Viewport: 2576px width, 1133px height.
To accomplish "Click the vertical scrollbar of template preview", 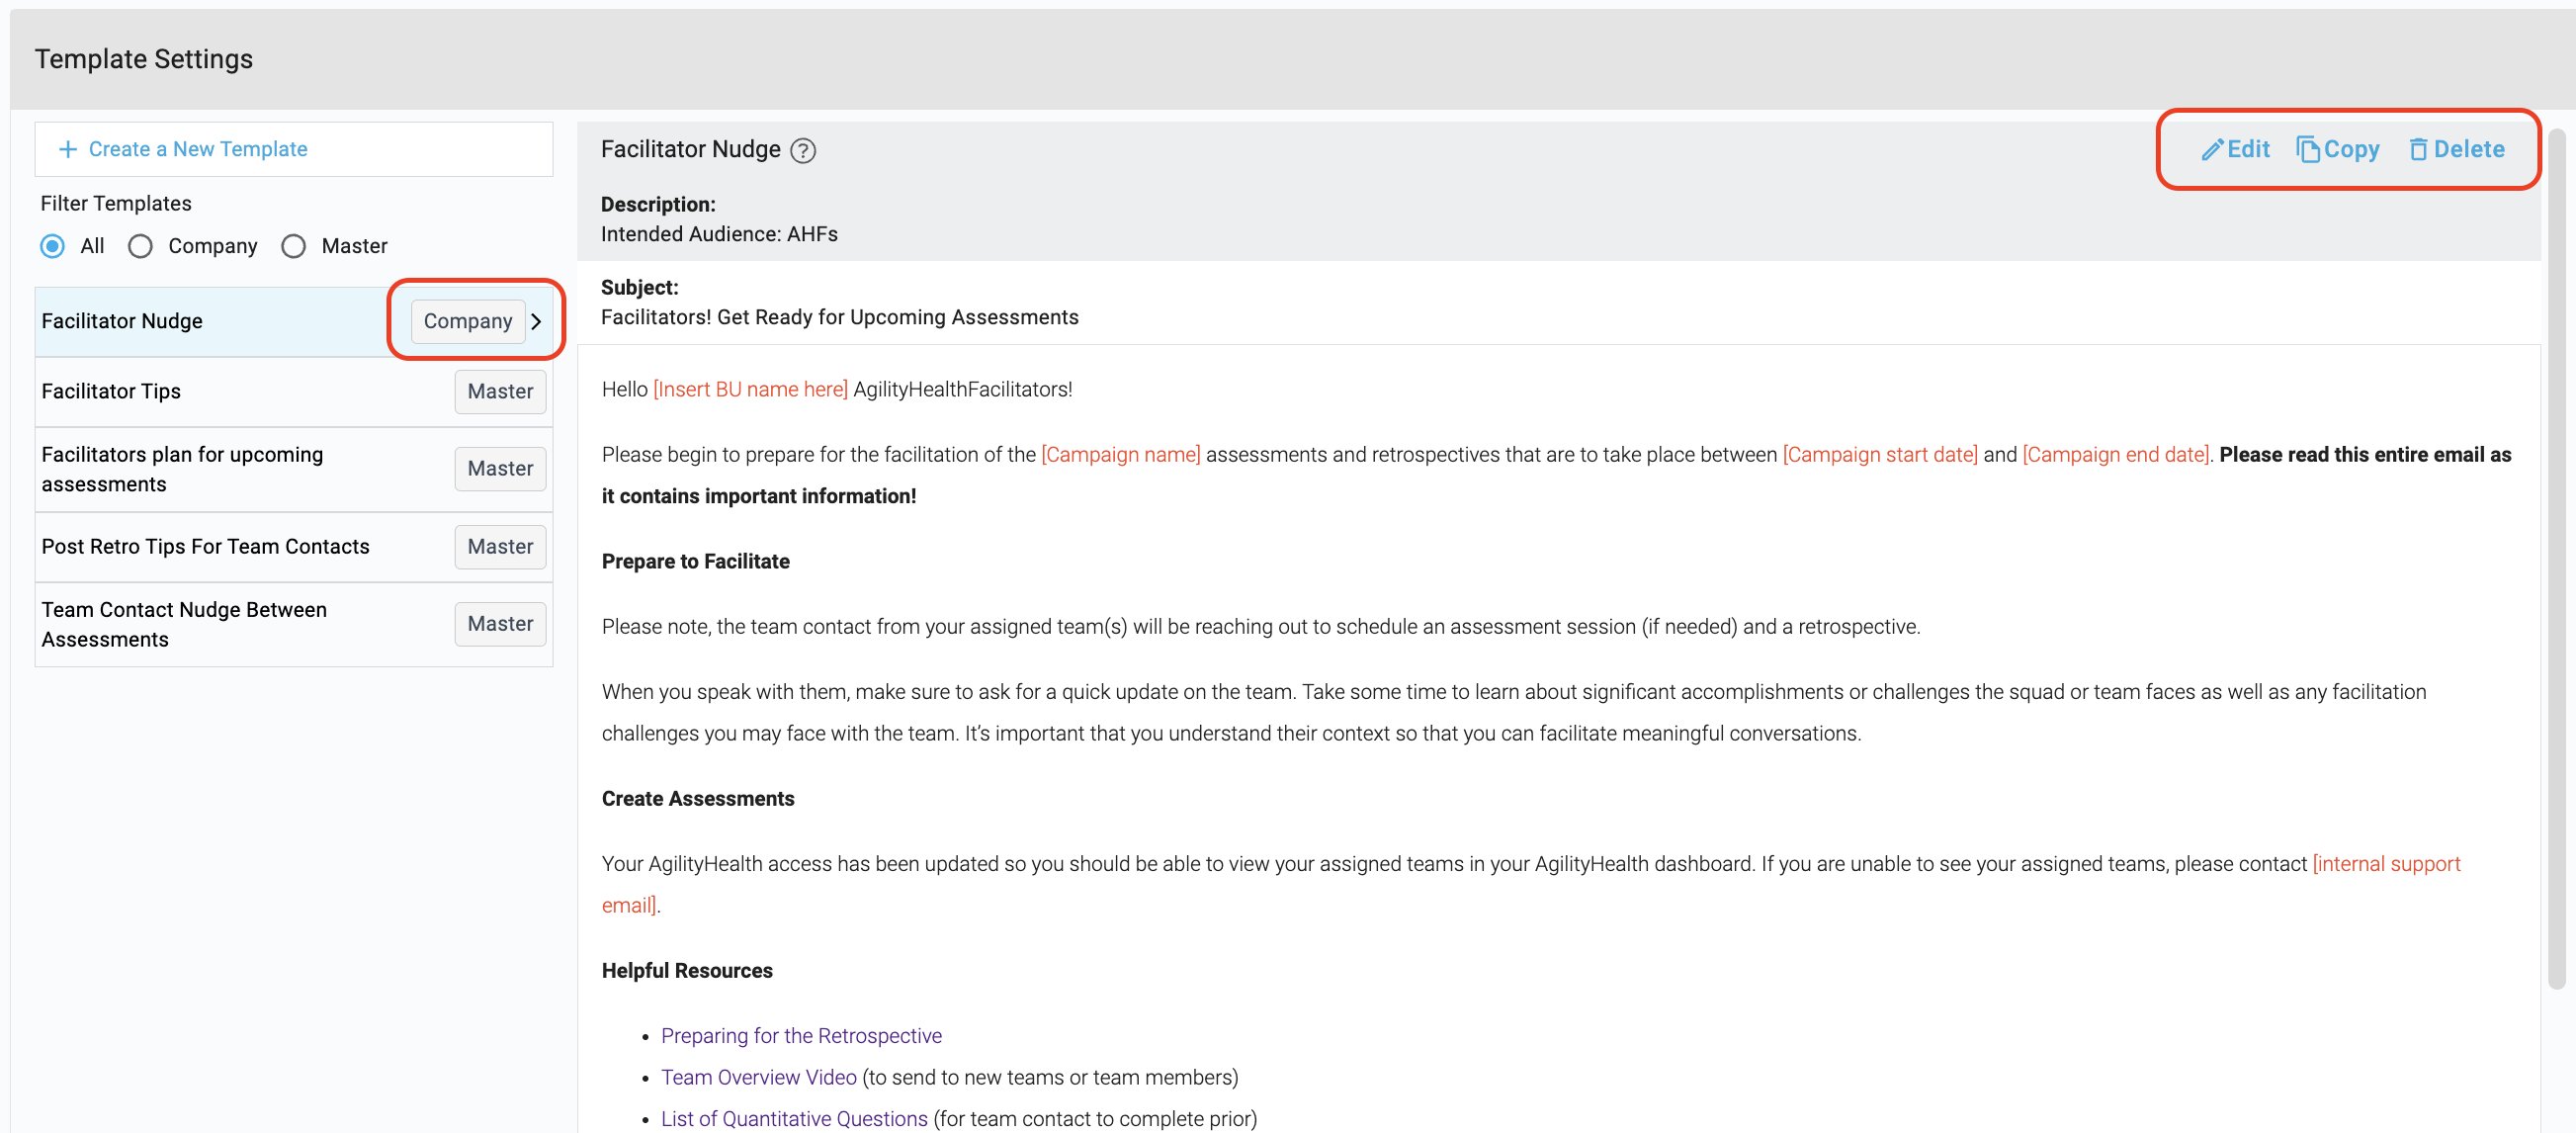I will point(2557,559).
